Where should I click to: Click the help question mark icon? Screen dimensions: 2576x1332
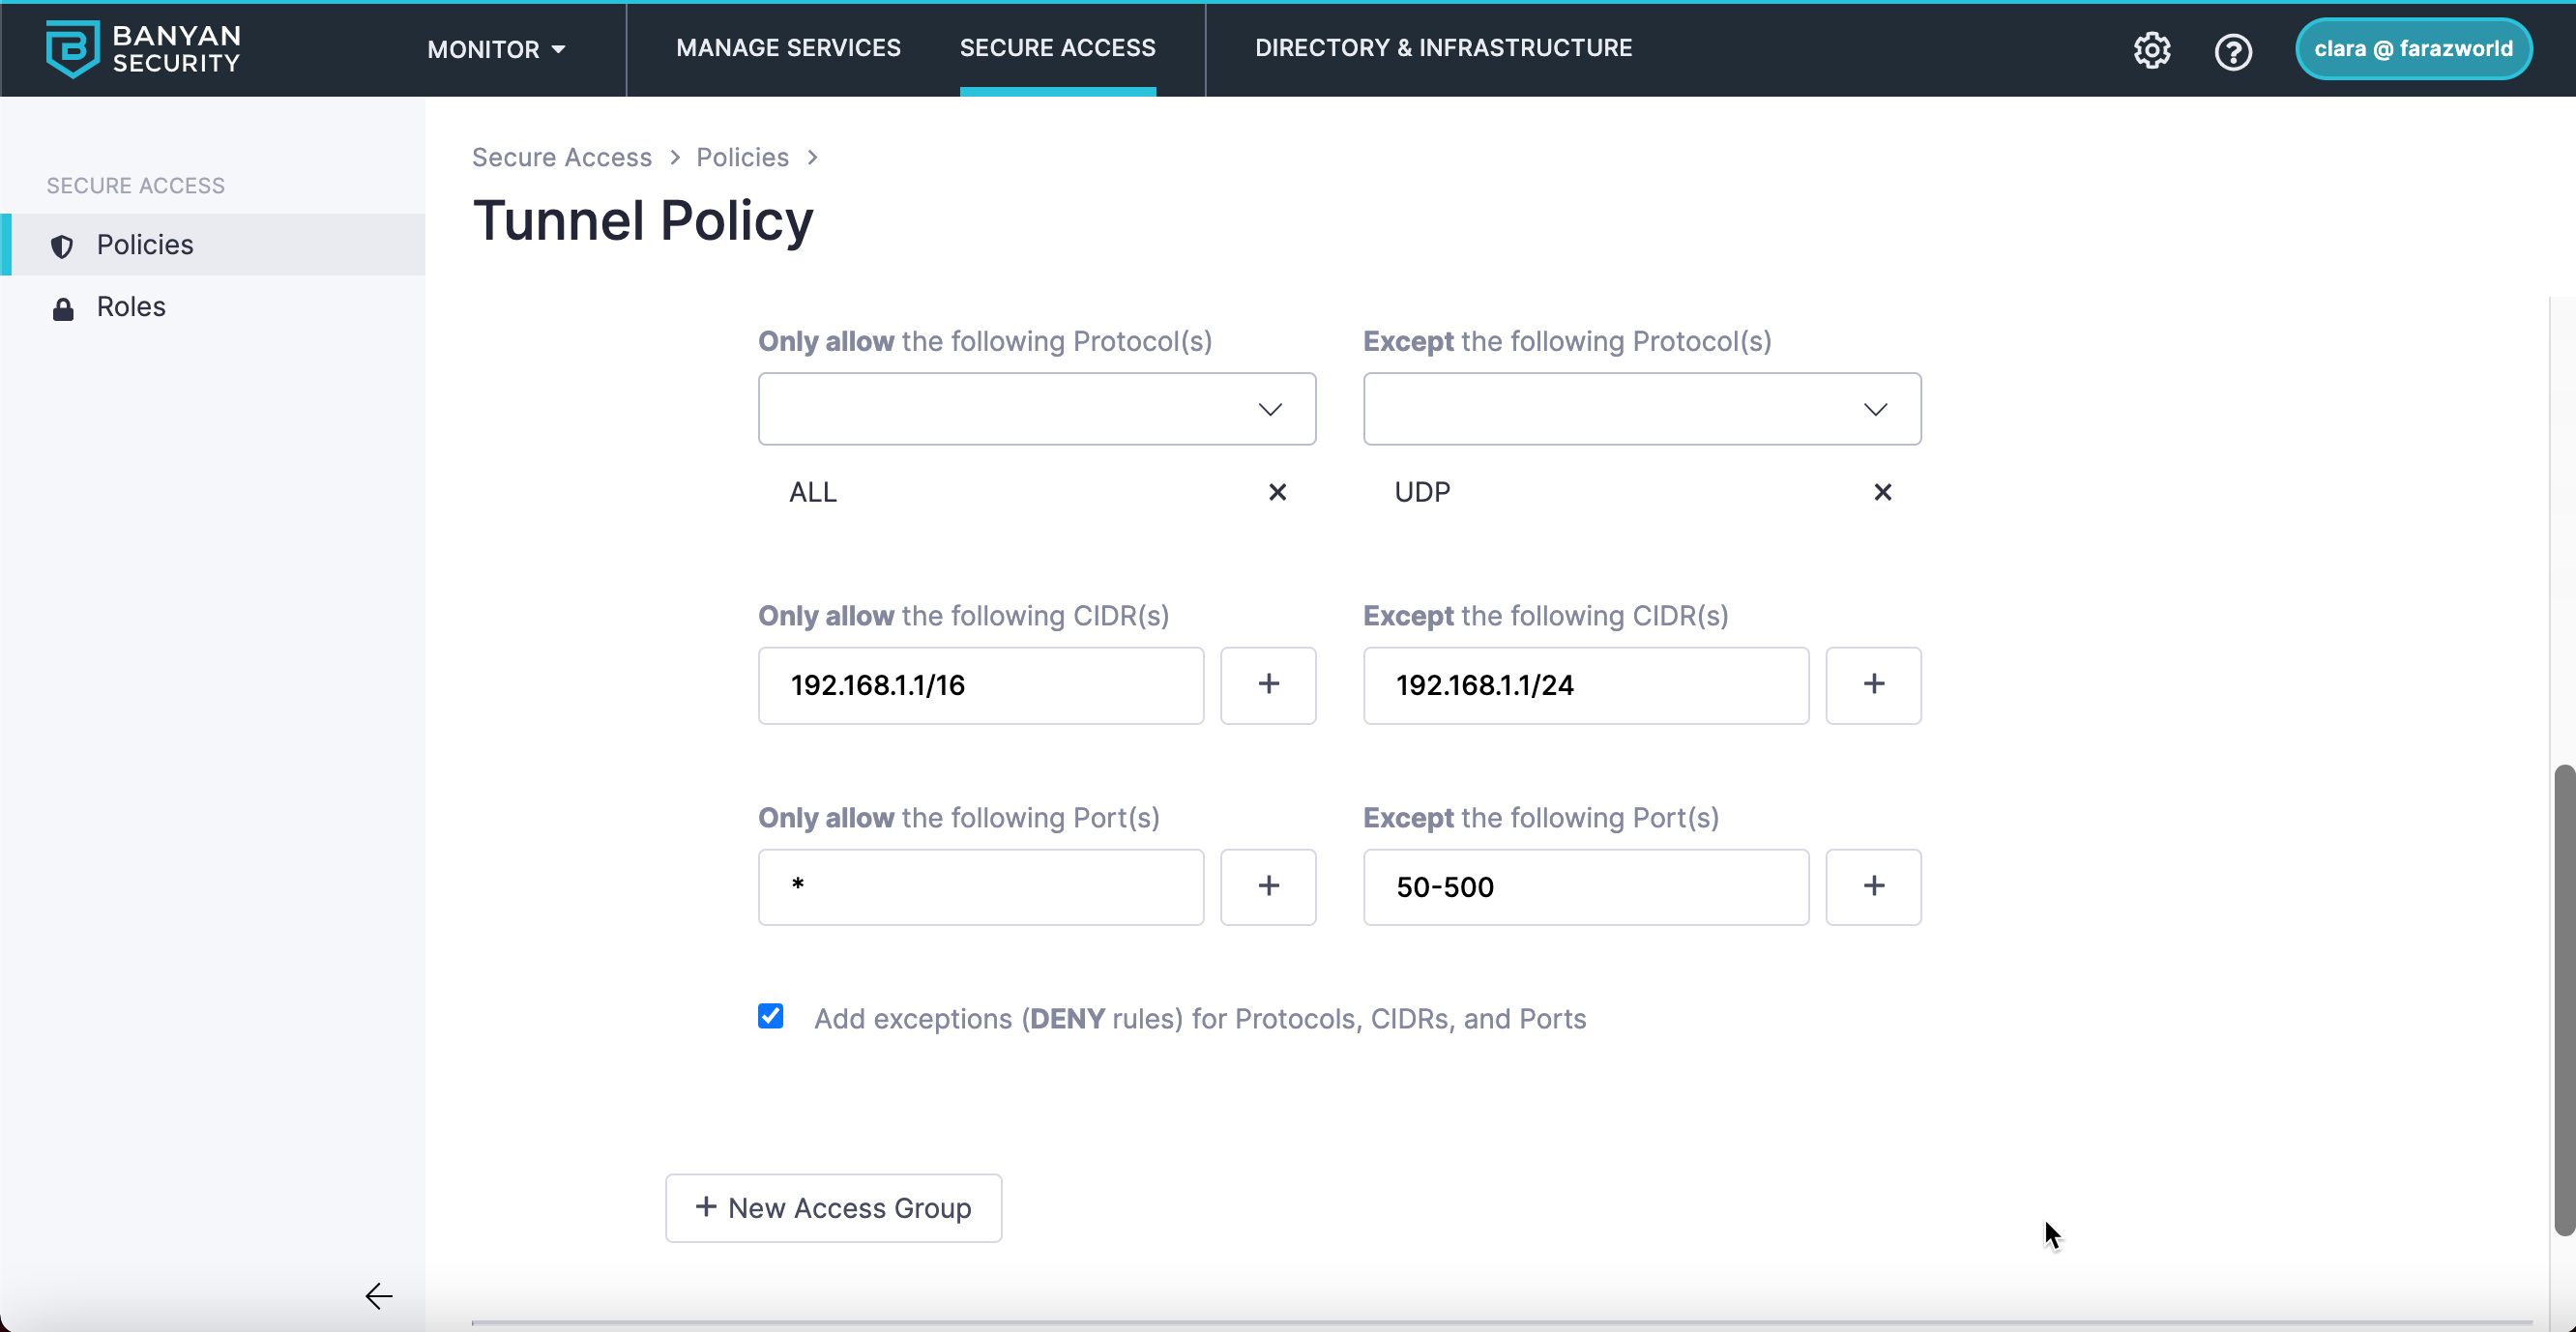point(2232,51)
